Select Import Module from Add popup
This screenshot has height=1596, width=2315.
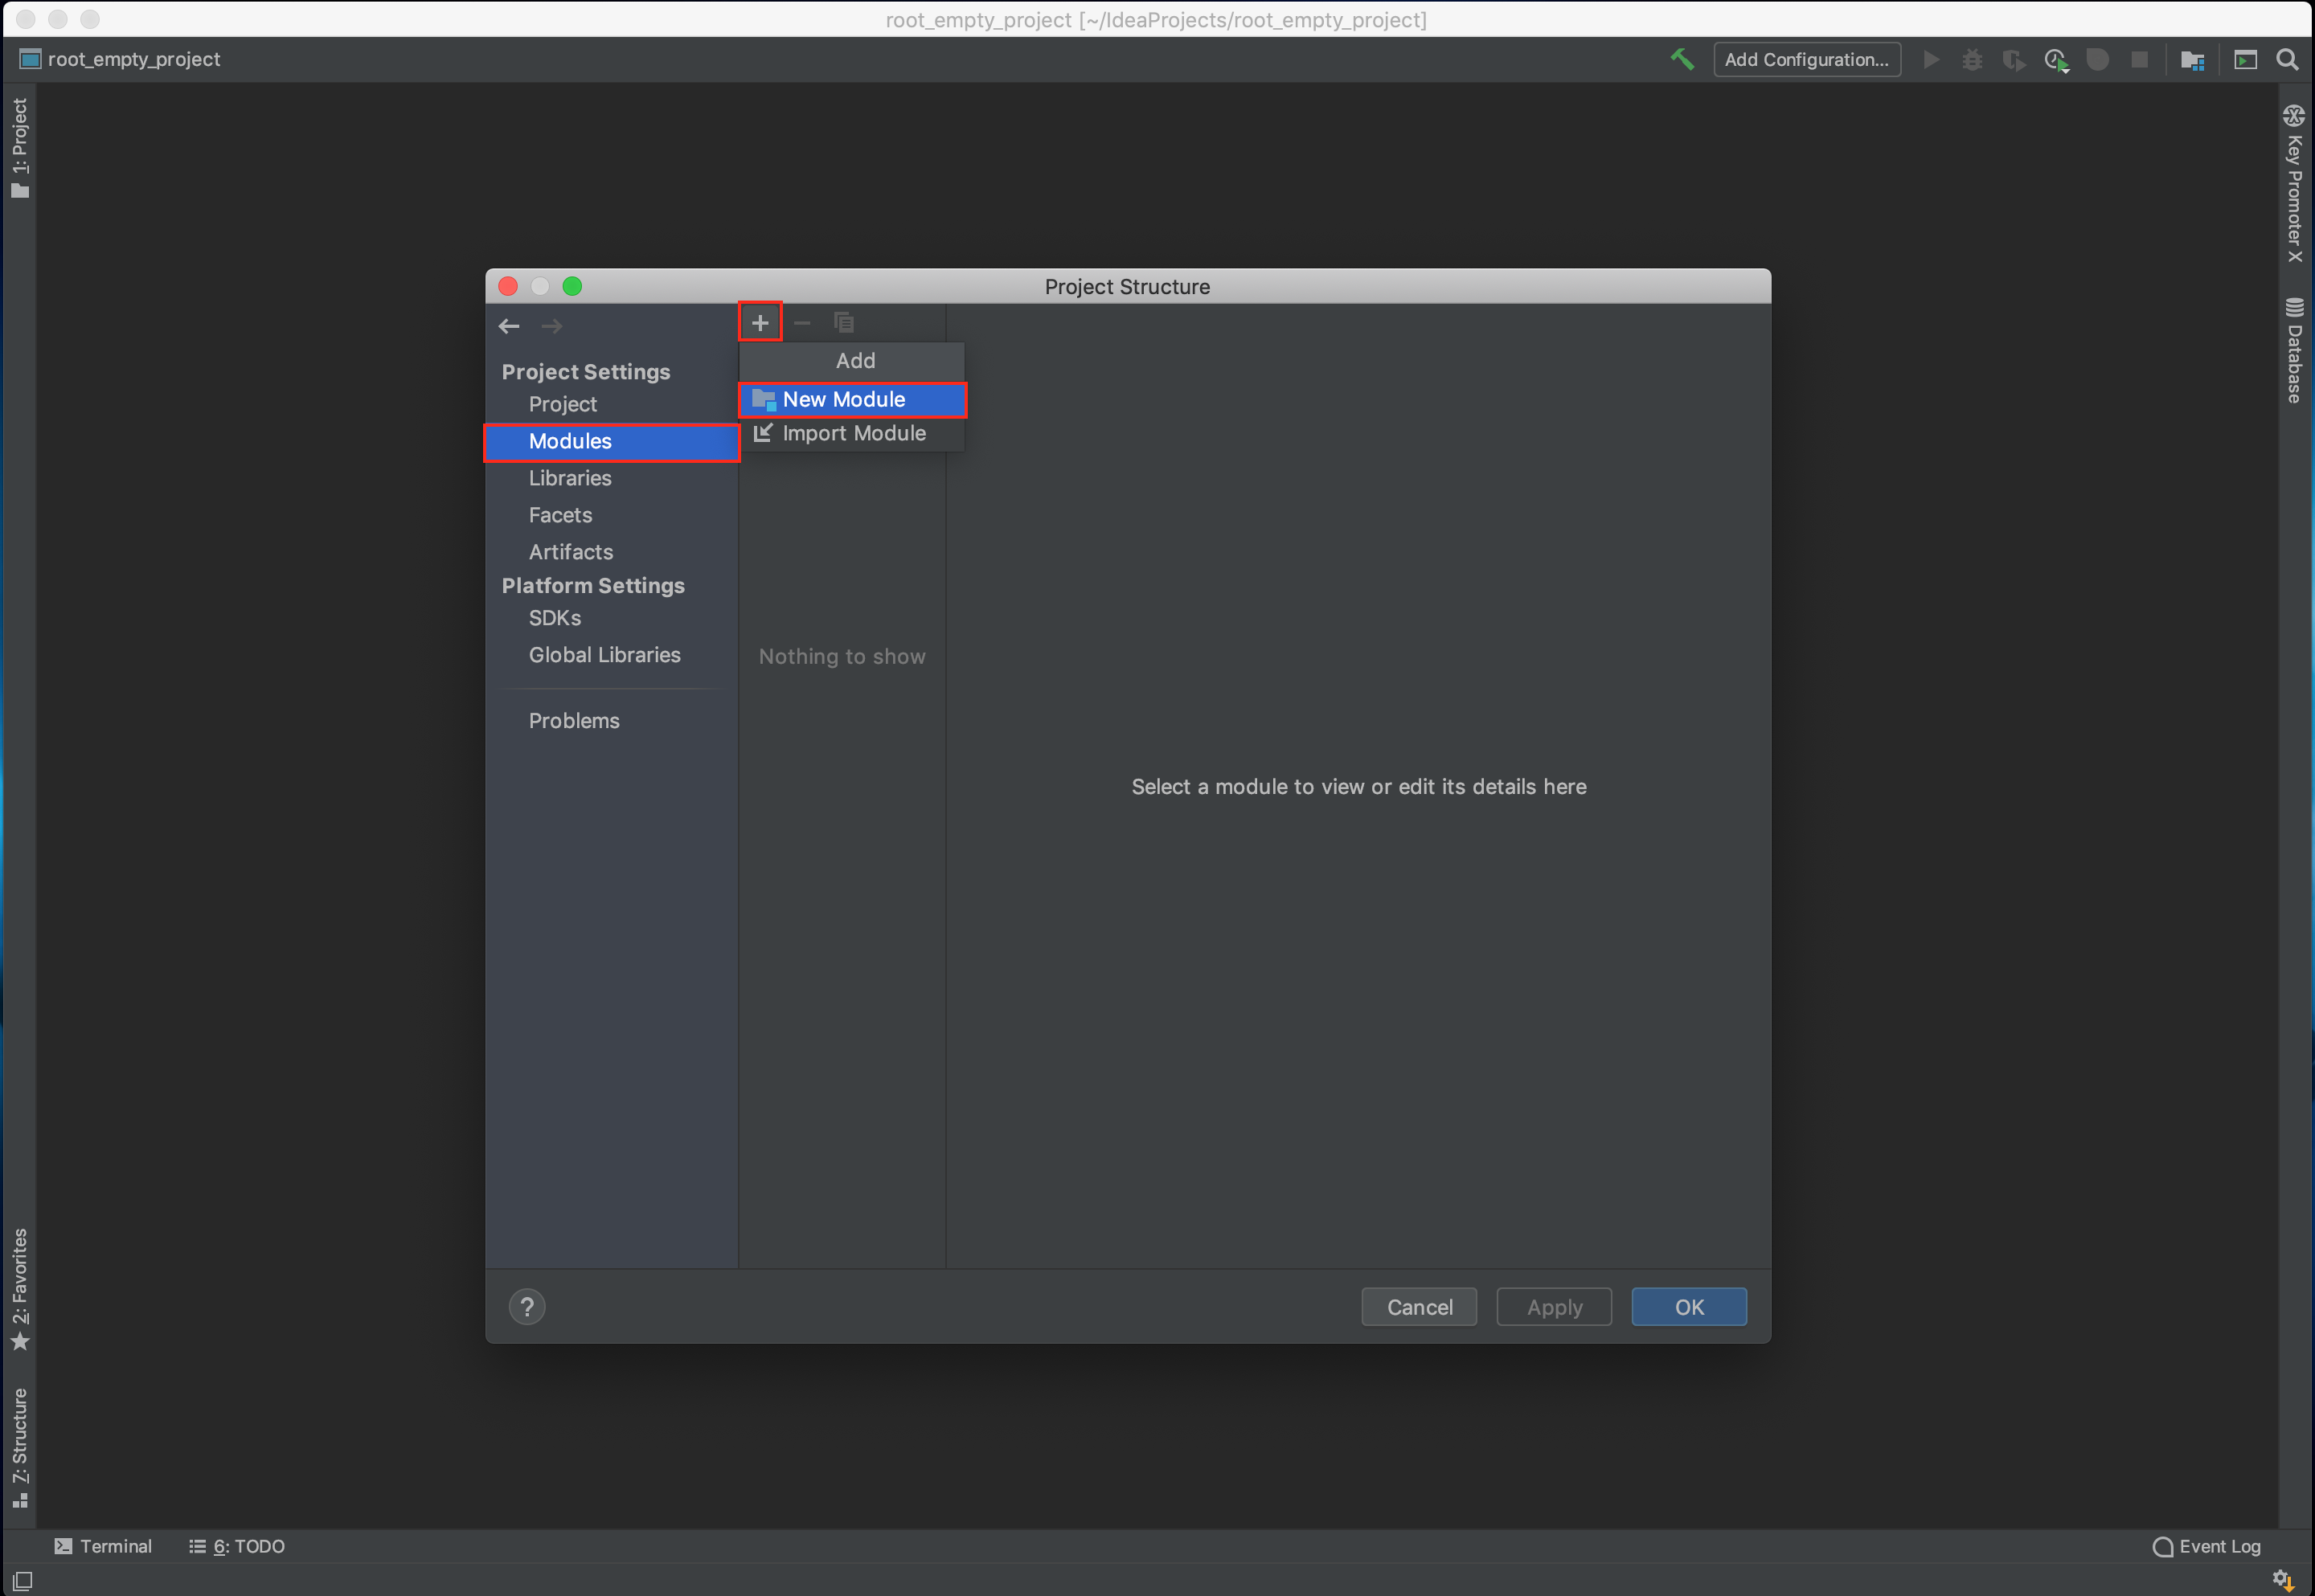click(853, 433)
